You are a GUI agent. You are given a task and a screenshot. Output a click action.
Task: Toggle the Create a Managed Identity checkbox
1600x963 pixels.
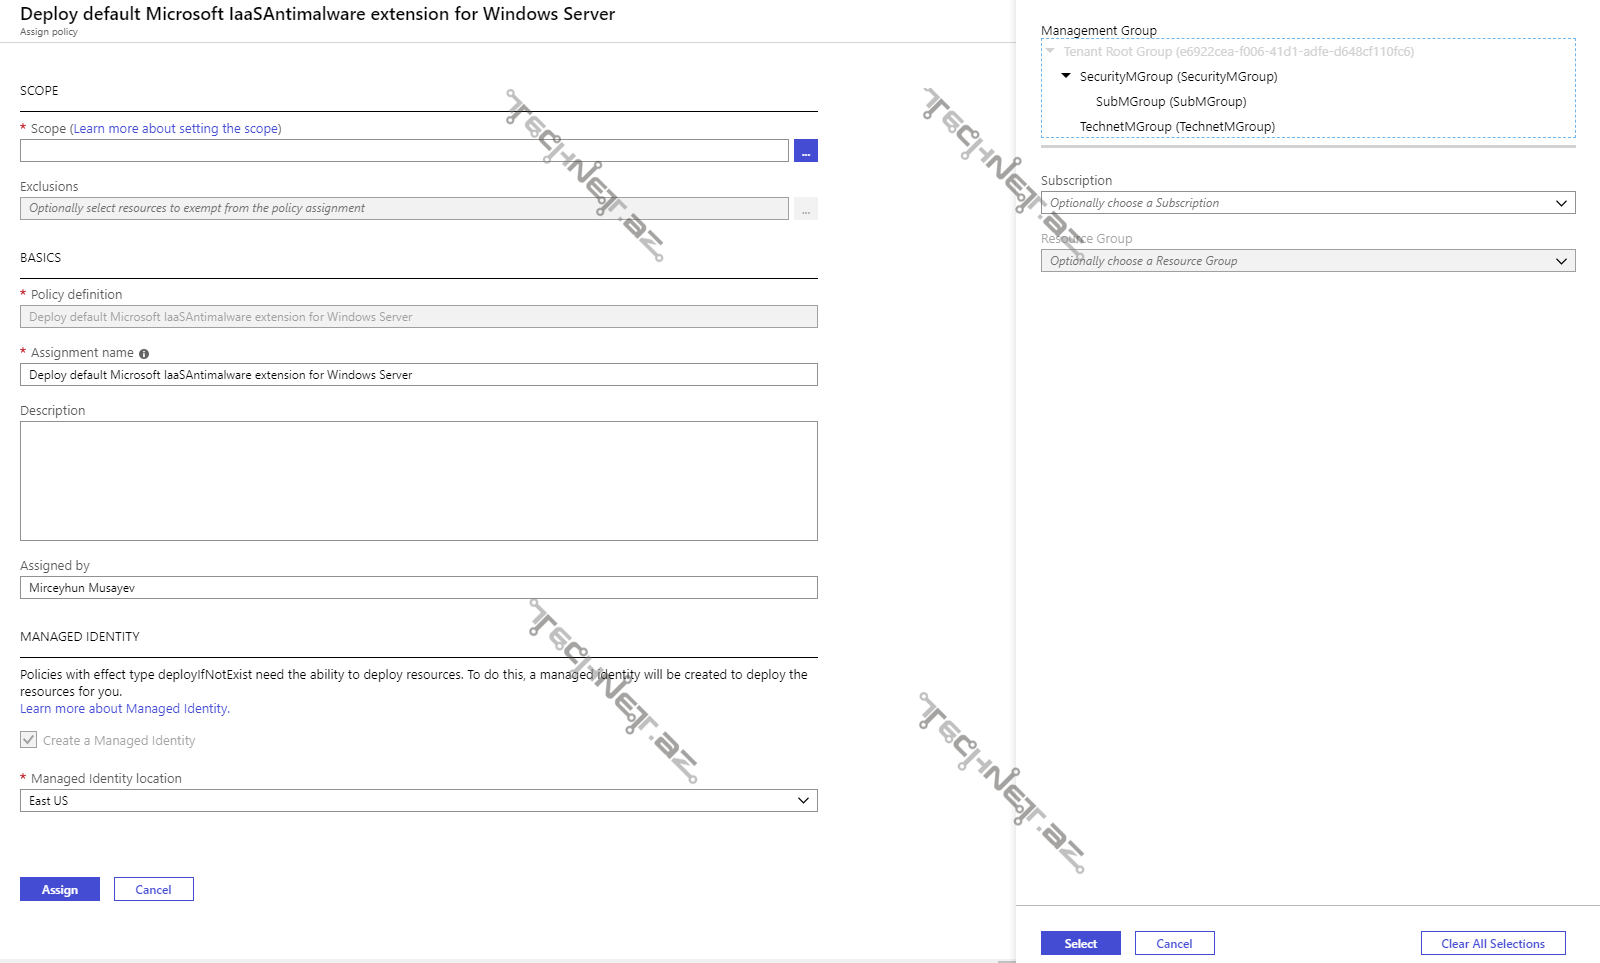[x=29, y=740]
